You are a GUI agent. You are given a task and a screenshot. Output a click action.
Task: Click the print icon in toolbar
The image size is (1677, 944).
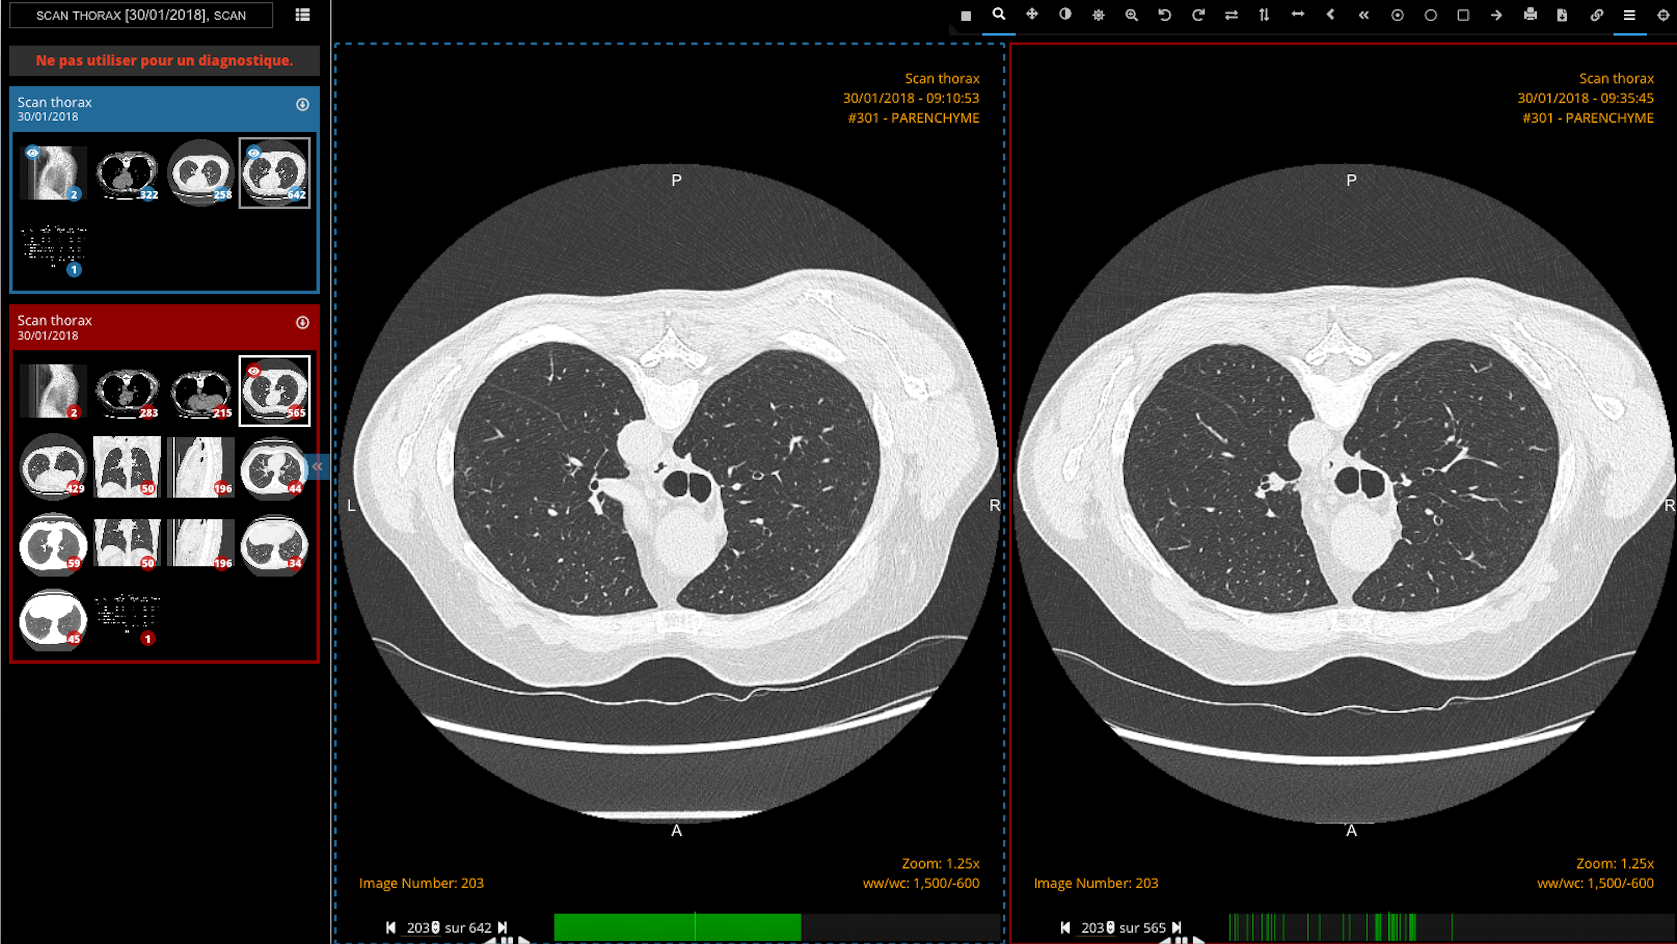click(1530, 15)
